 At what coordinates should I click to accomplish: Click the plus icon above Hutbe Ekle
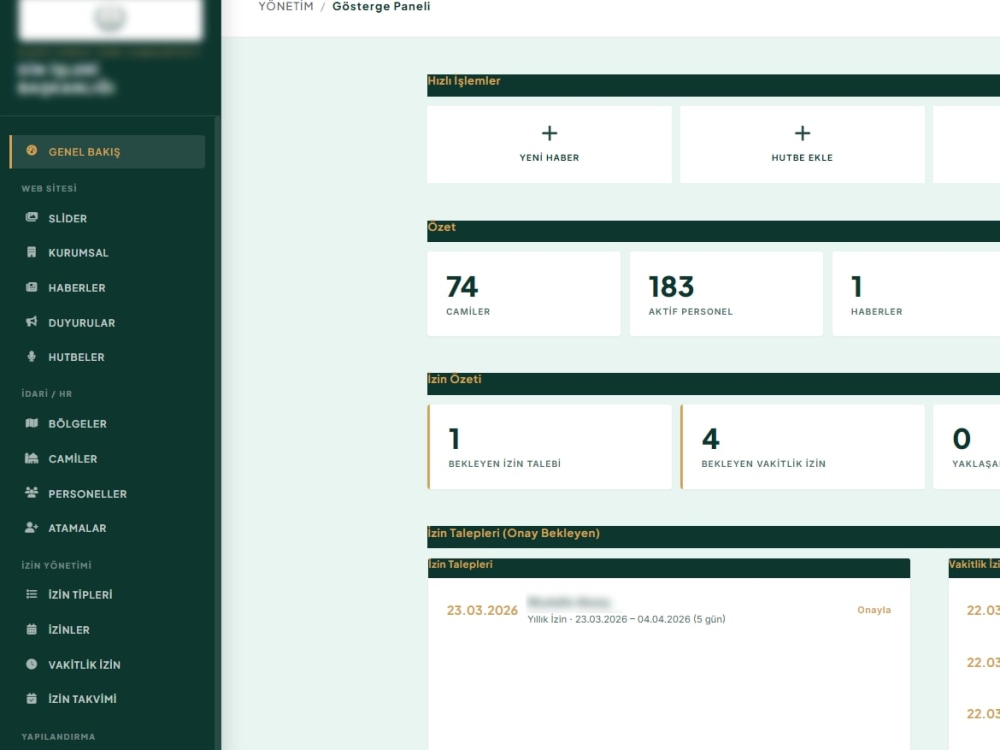802,133
